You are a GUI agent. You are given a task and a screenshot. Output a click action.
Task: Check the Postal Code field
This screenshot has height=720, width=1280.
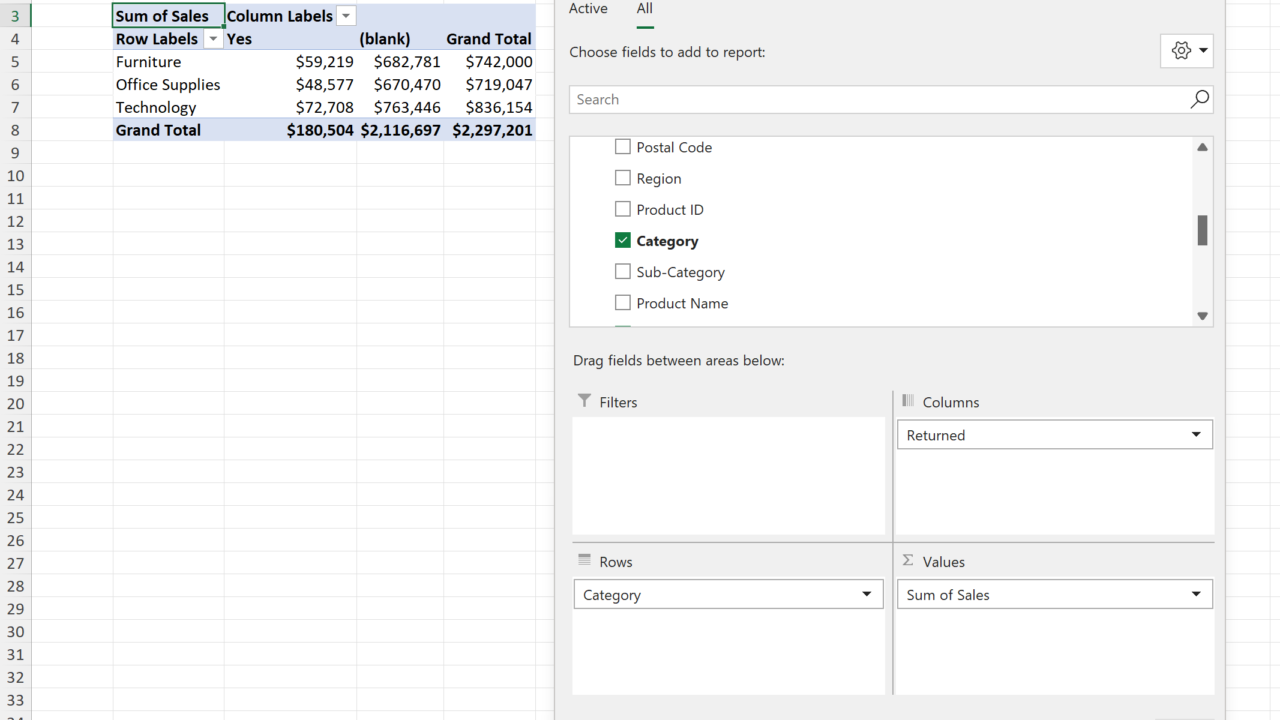point(623,147)
